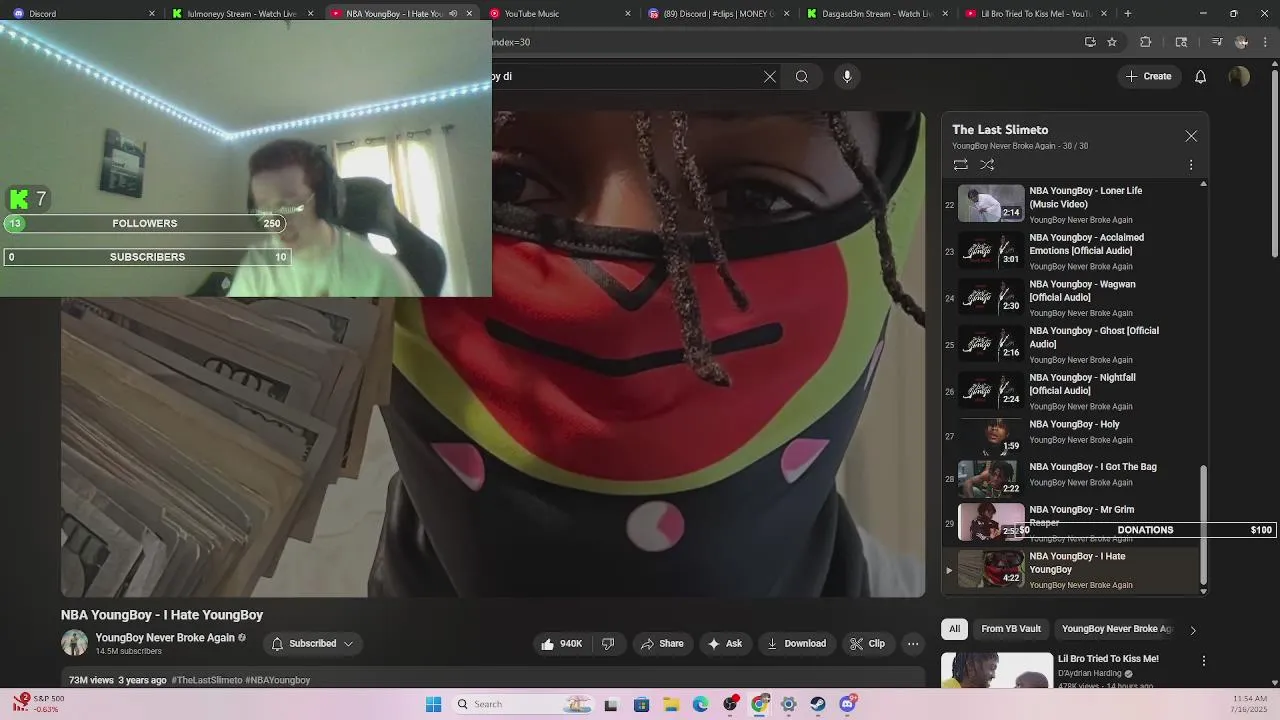Viewport: 1280px width, 720px height.
Task: Open Windows Start menu
Action: coord(433,704)
